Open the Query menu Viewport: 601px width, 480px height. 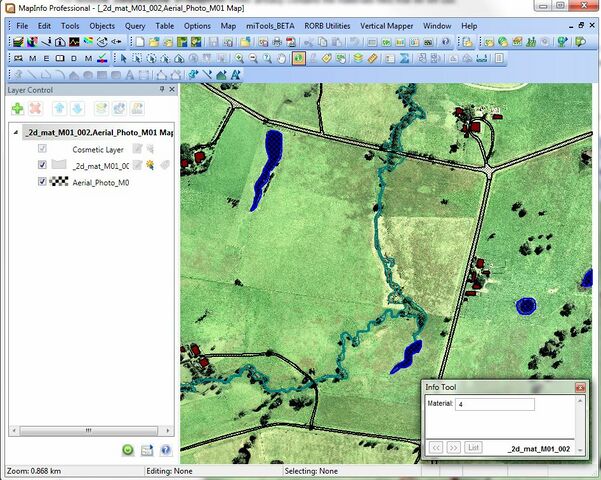(x=135, y=25)
